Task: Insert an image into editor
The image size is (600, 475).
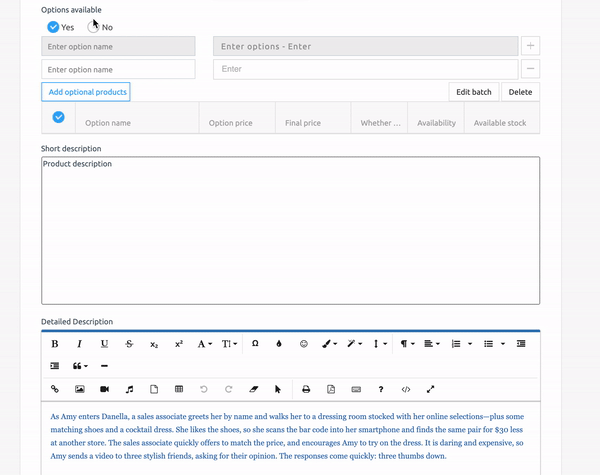Action: 80,389
